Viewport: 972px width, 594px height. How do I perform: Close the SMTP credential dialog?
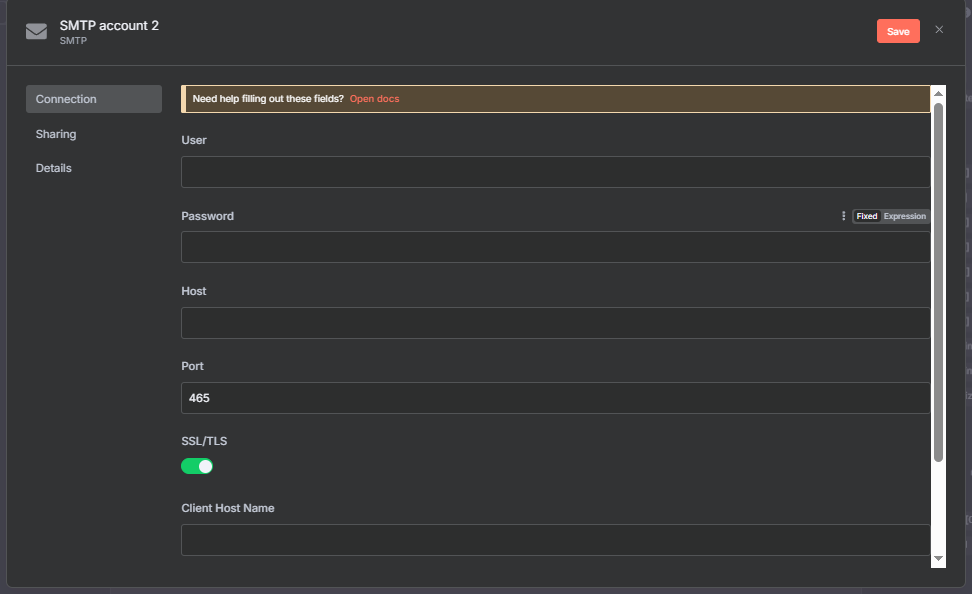pyautogui.click(x=939, y=30)
